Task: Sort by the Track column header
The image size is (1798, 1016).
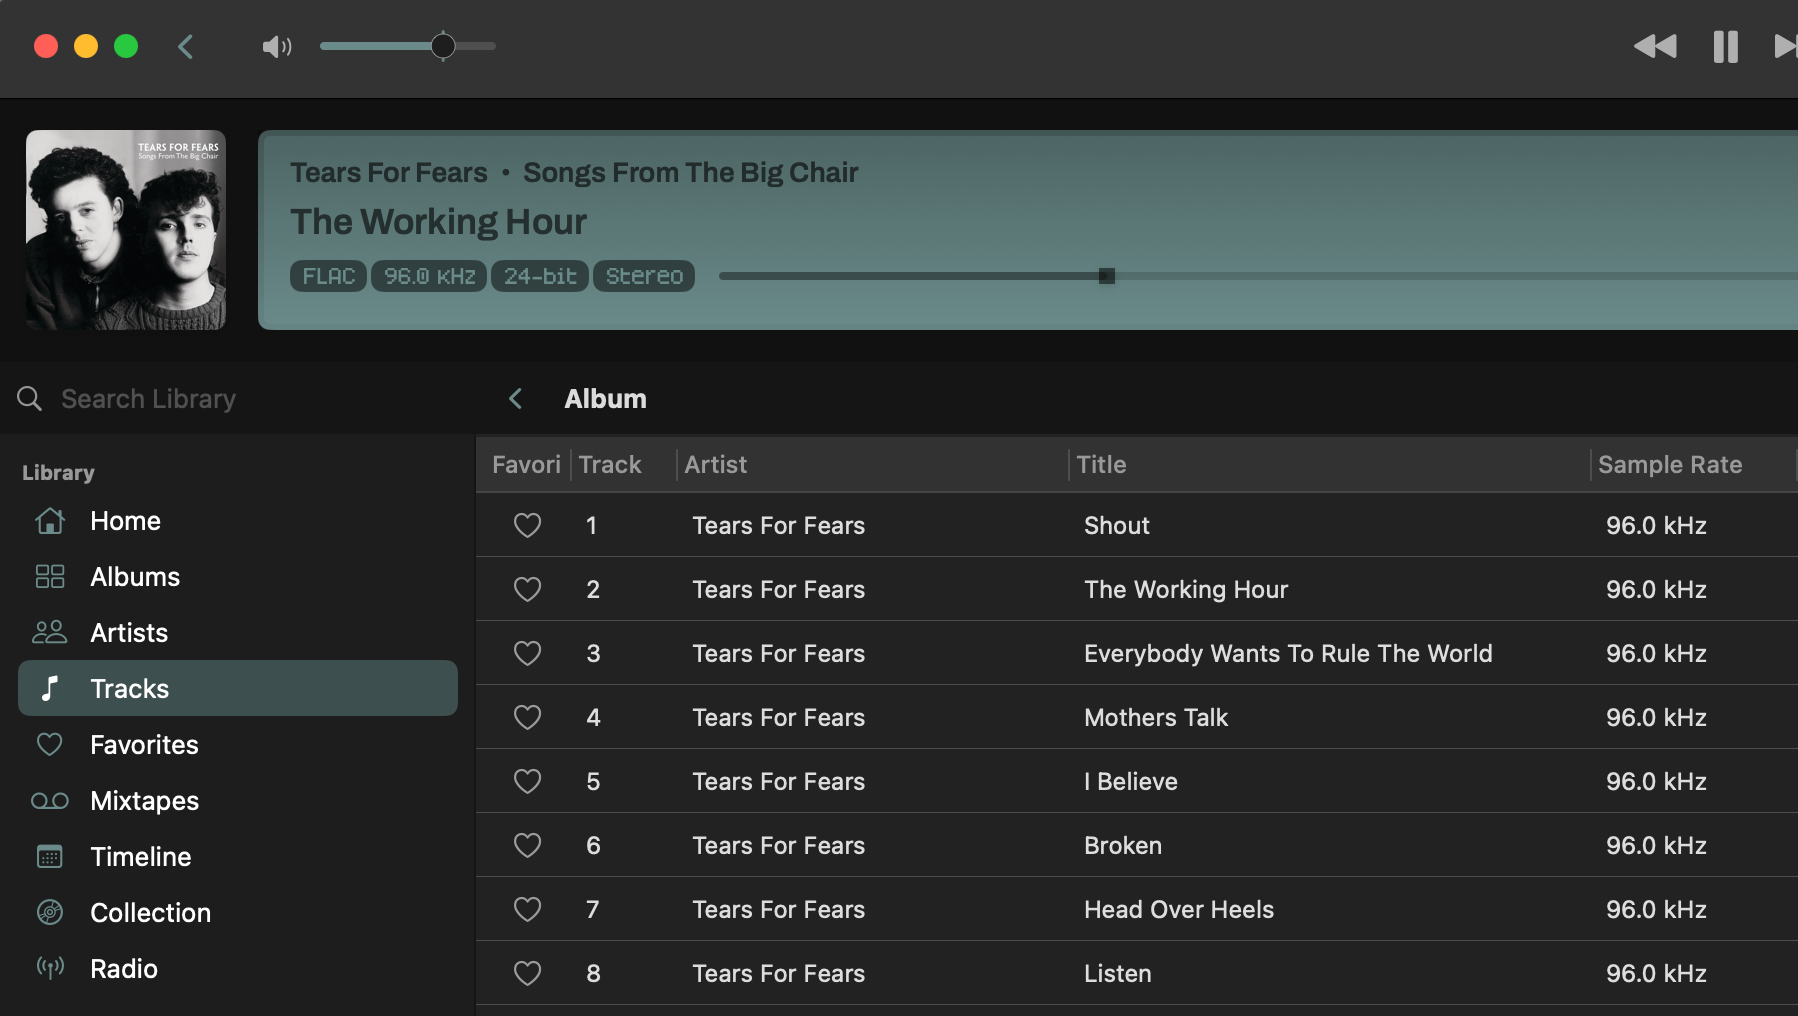Action: 623,465
